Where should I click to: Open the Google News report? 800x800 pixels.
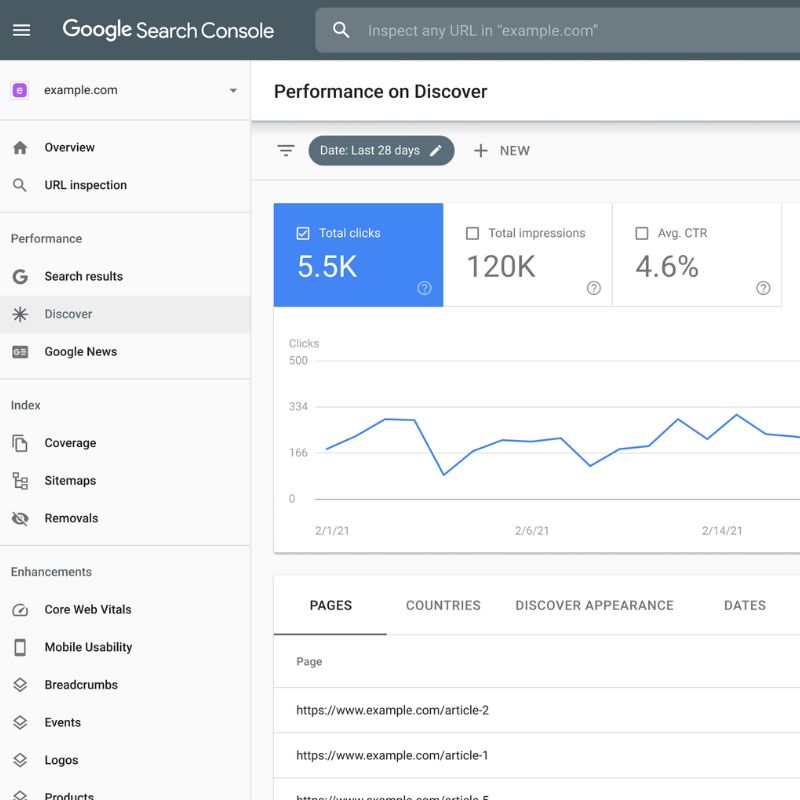click(80, 351)
